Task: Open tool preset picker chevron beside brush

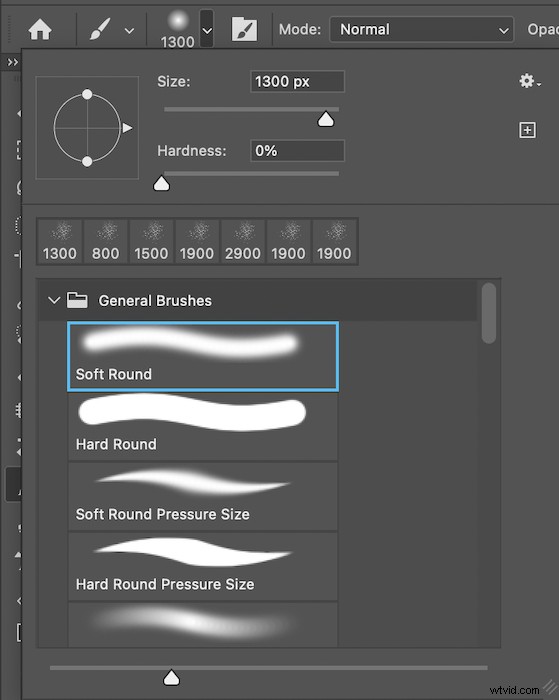Action: click(x=129, y=31)
